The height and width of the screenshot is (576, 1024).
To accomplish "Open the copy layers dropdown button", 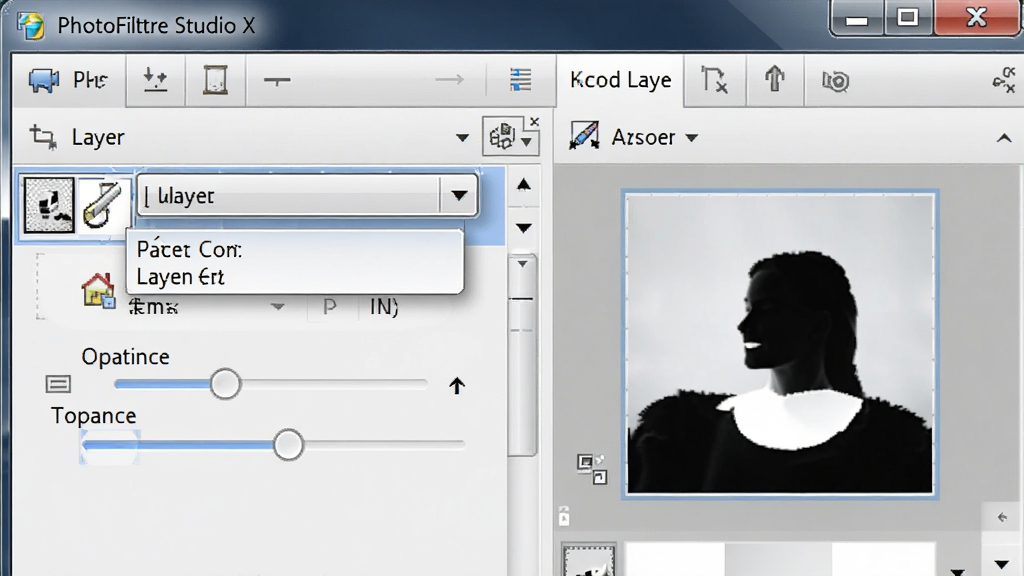I will point(511,136).
